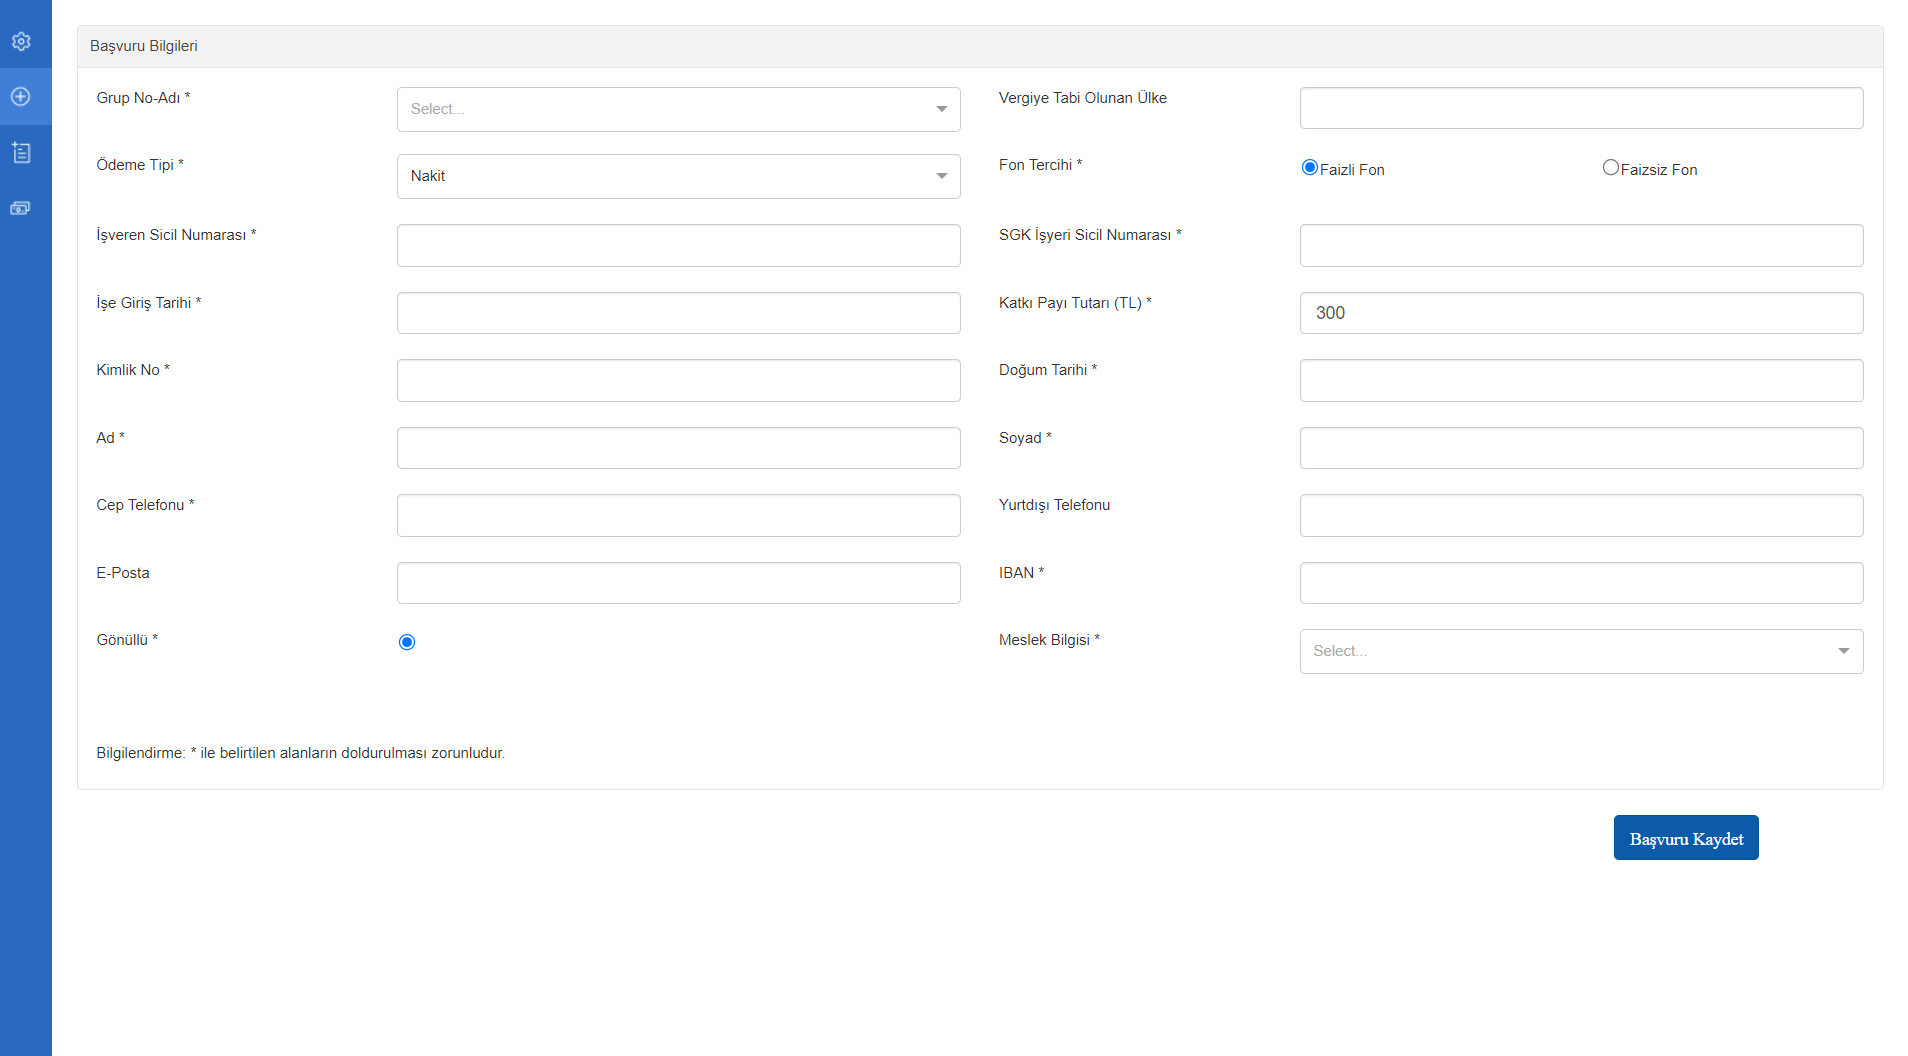
Task: Click into the İşveren Sicil Numarası field
Action: click(x=678, y=245)
